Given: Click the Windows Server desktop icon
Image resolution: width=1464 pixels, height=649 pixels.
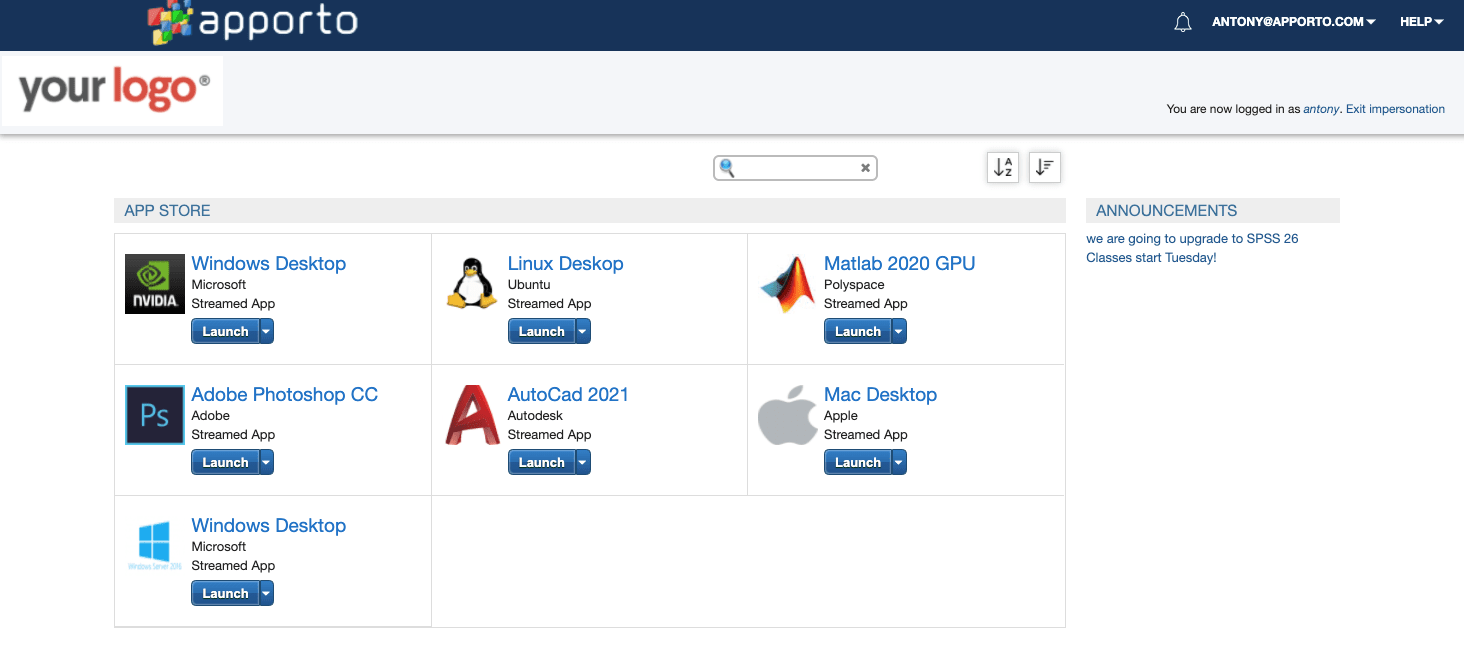Looking at the screenshot, I should (154, 546).
